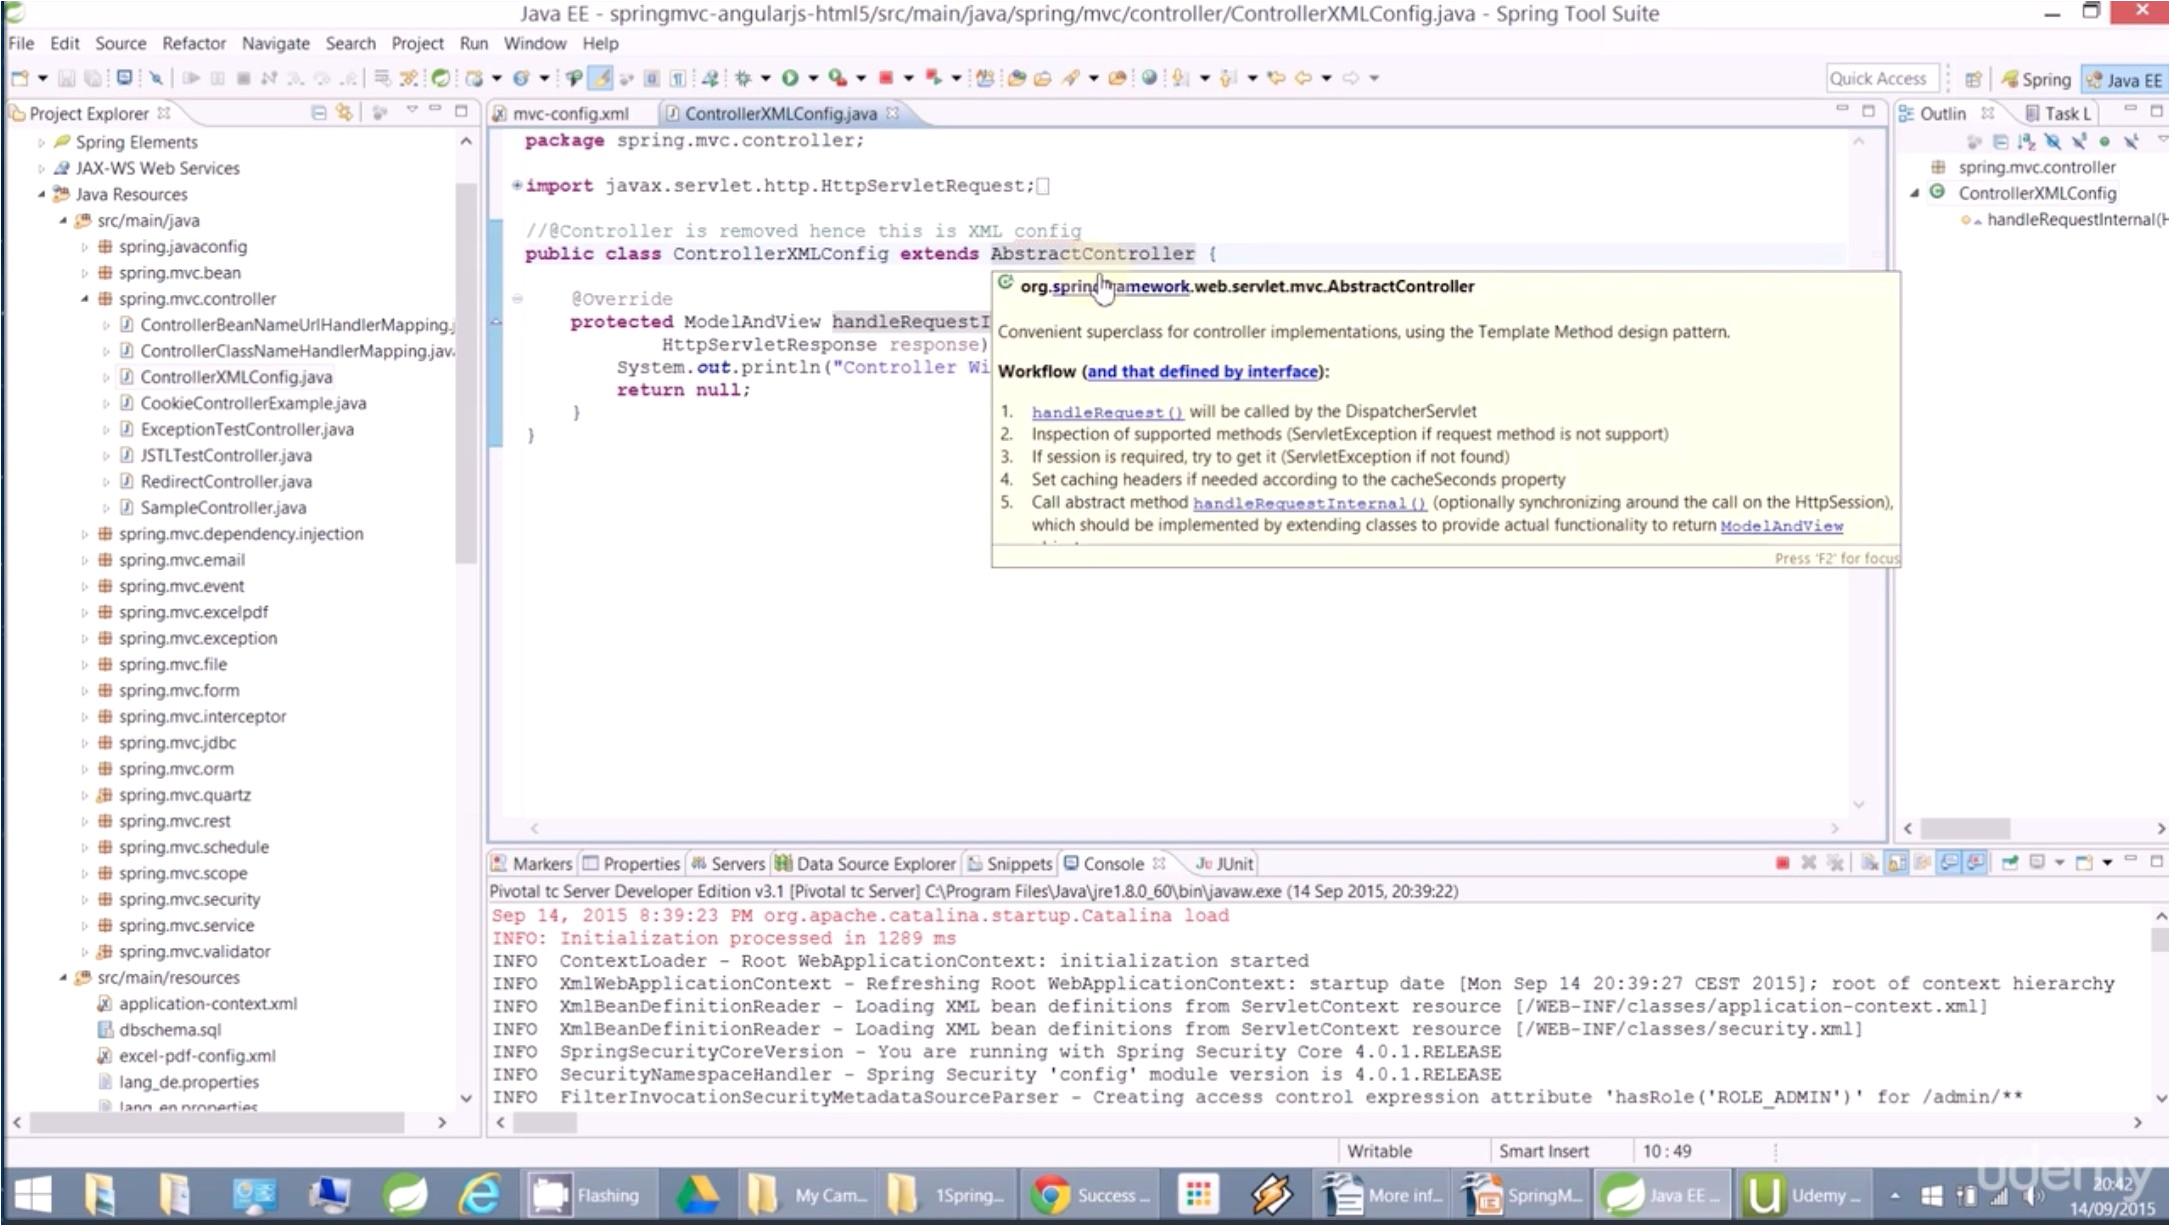Collapse the spring.mvc.controller package
This screenshot has width=2170, height=1226.
click(84, 299)
